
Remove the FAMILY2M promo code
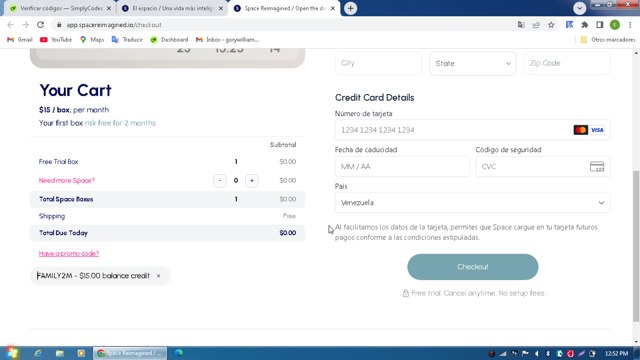click(158, 276)
